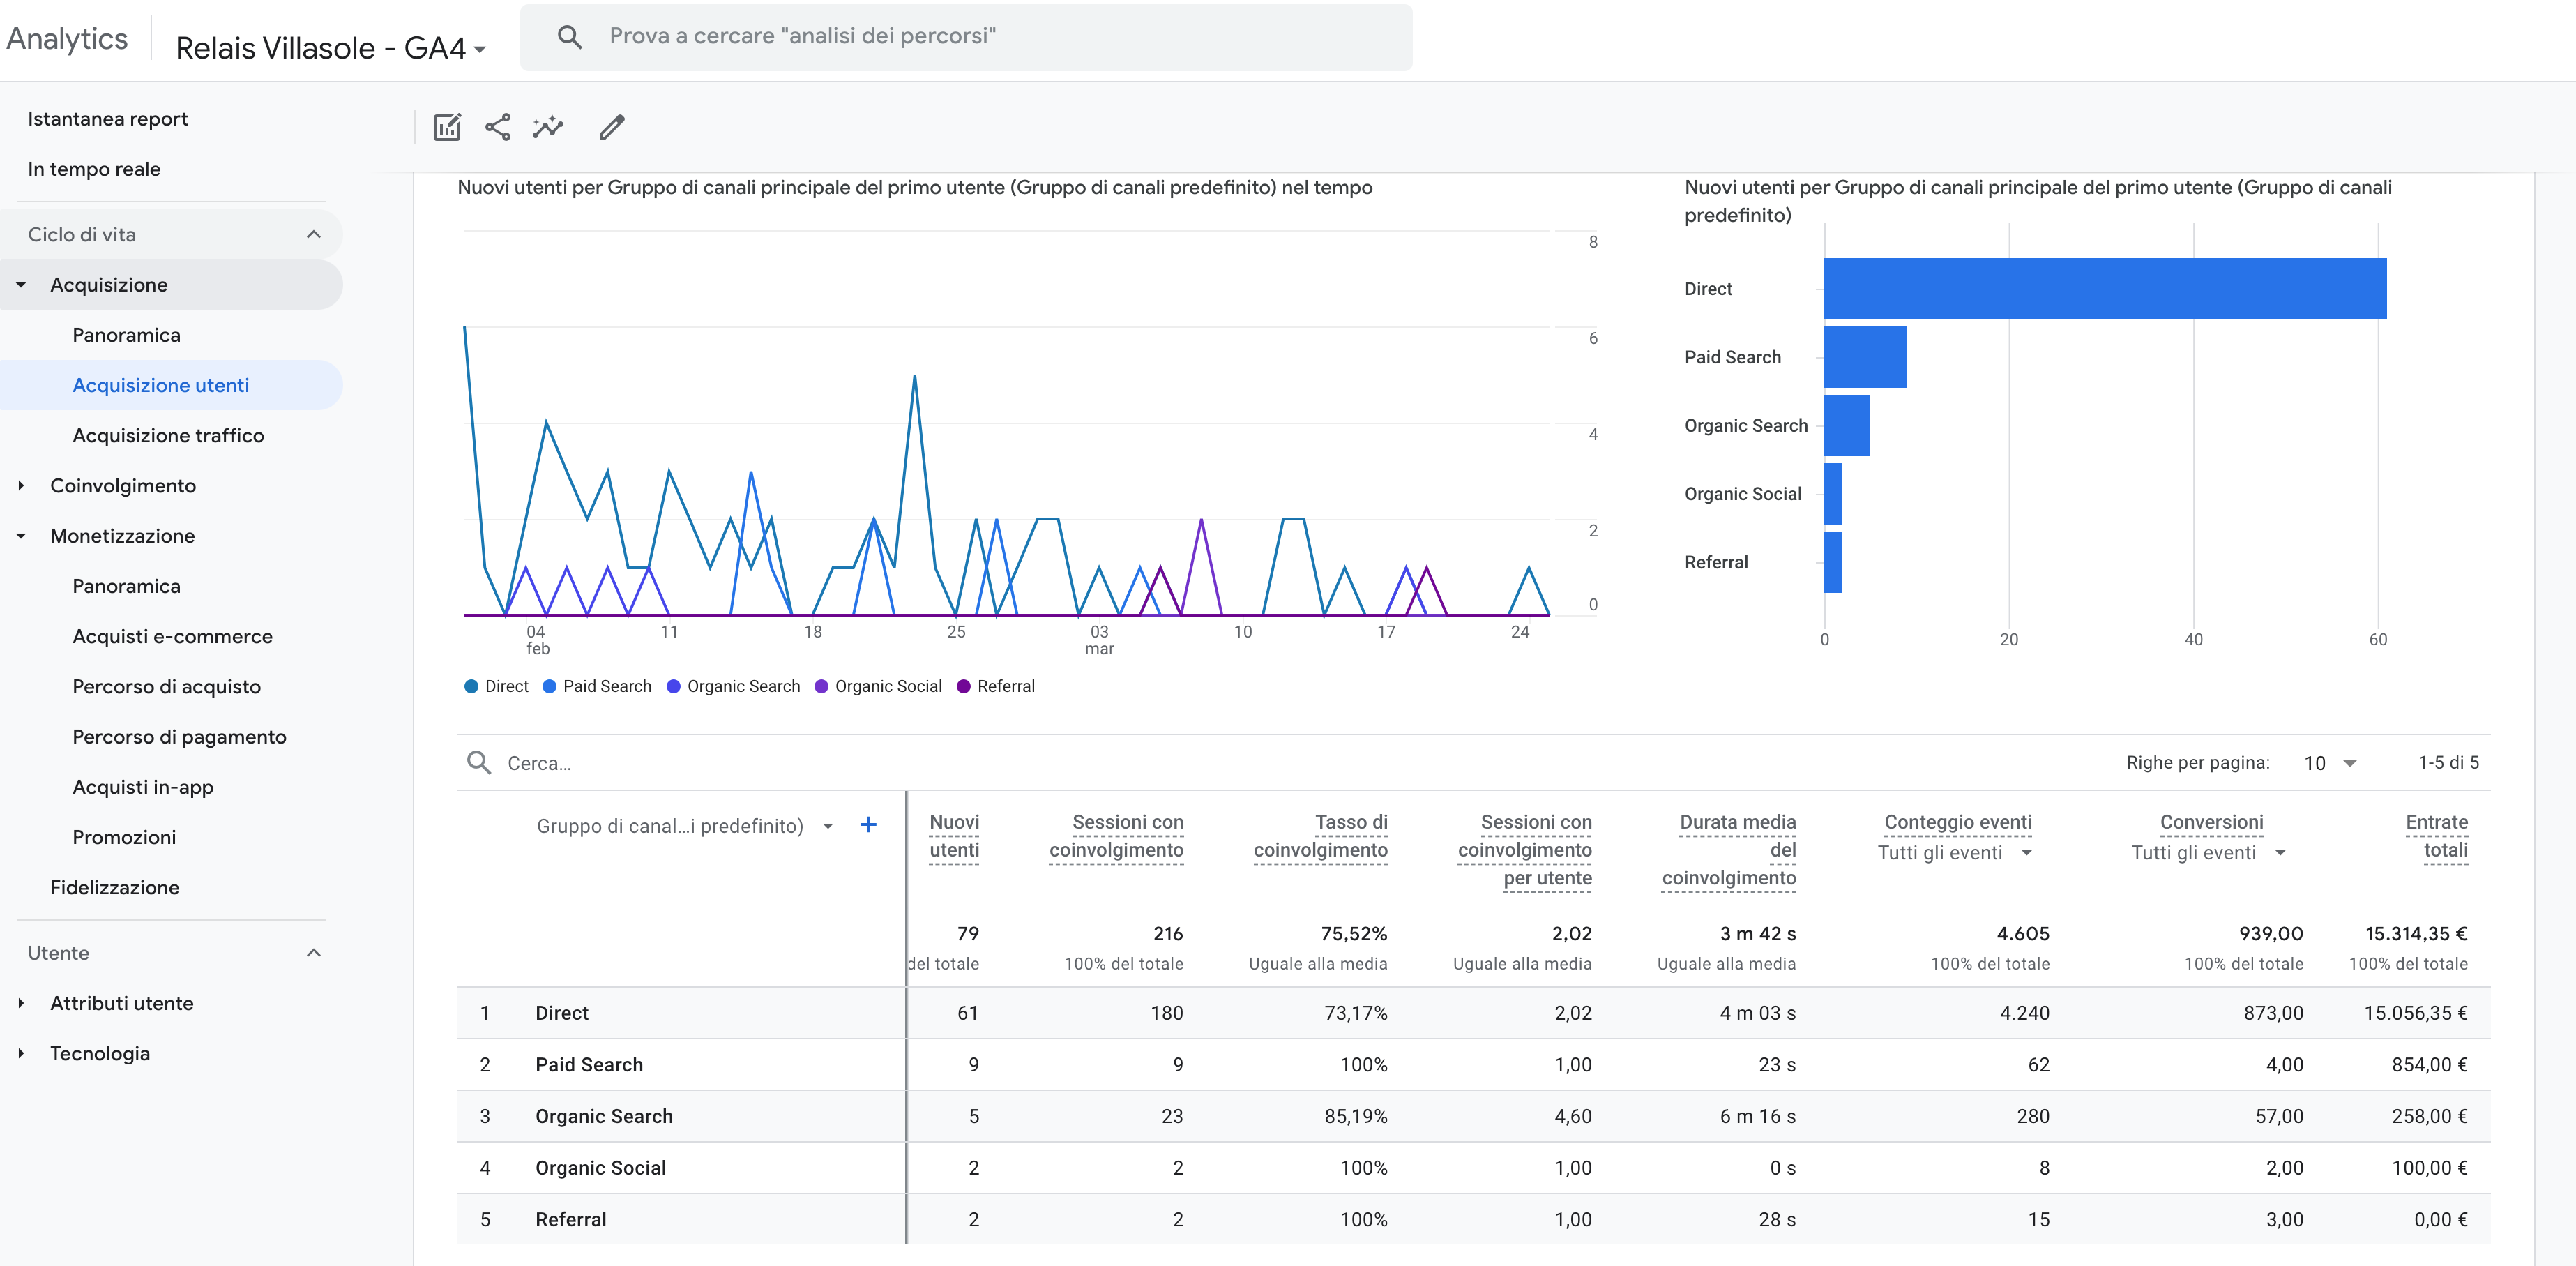
Task: Click the edit comparison chart icon
Action: tap(446, 127)
